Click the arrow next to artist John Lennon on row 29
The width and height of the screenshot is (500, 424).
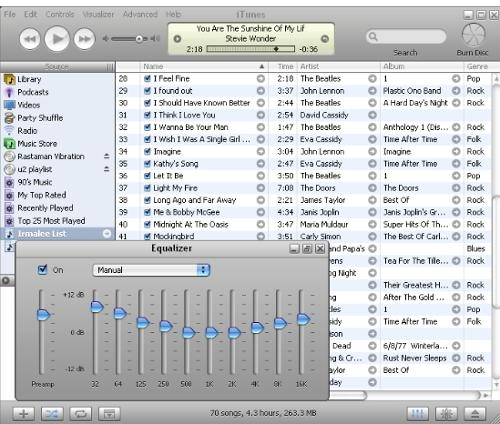pyautogui.click(x=372, y=91)
